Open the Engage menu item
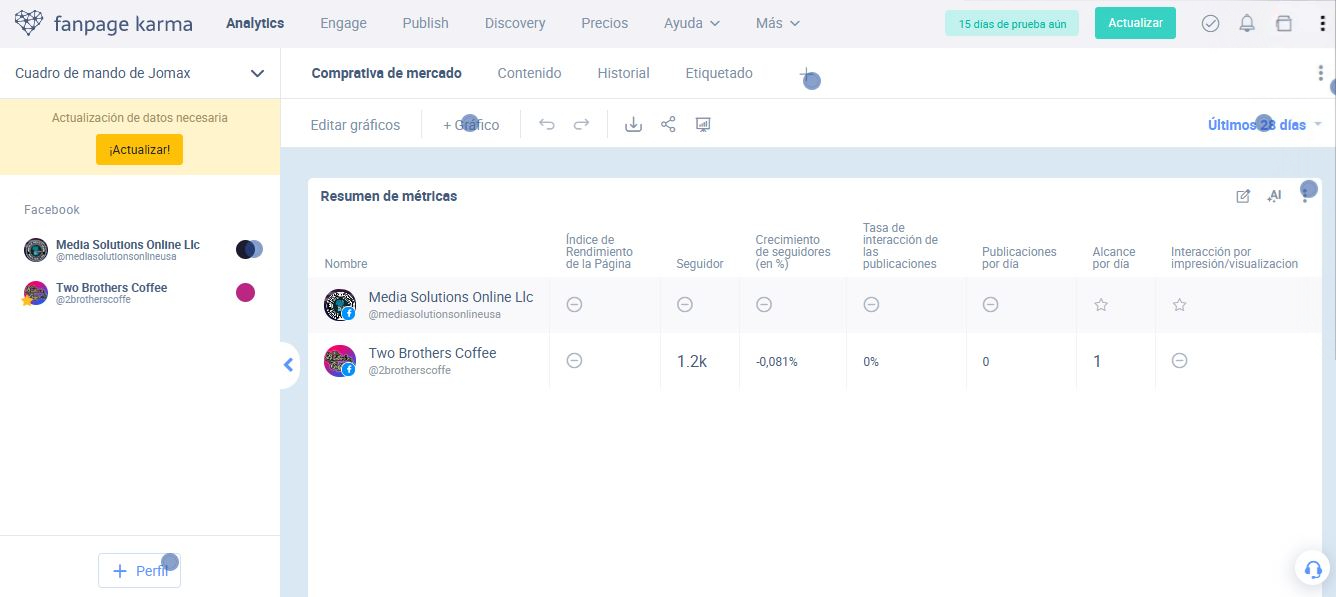 343,23
